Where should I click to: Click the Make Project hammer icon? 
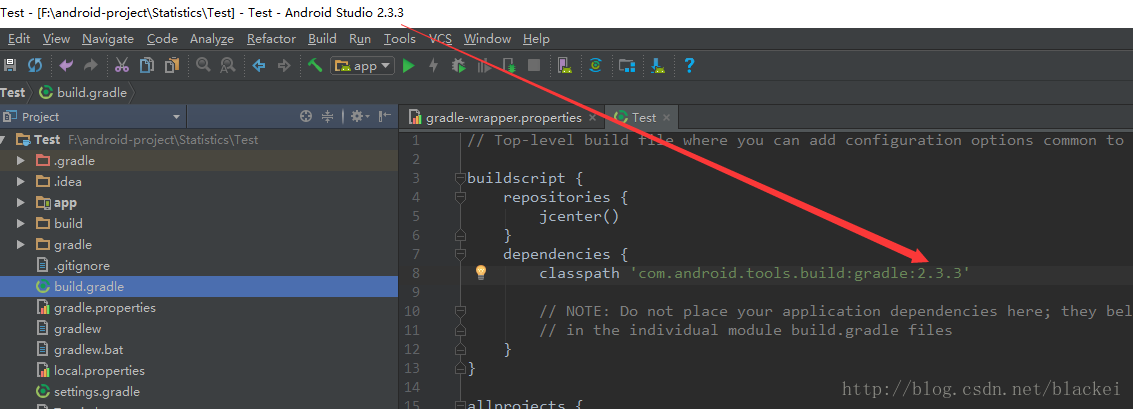point(314,66)
